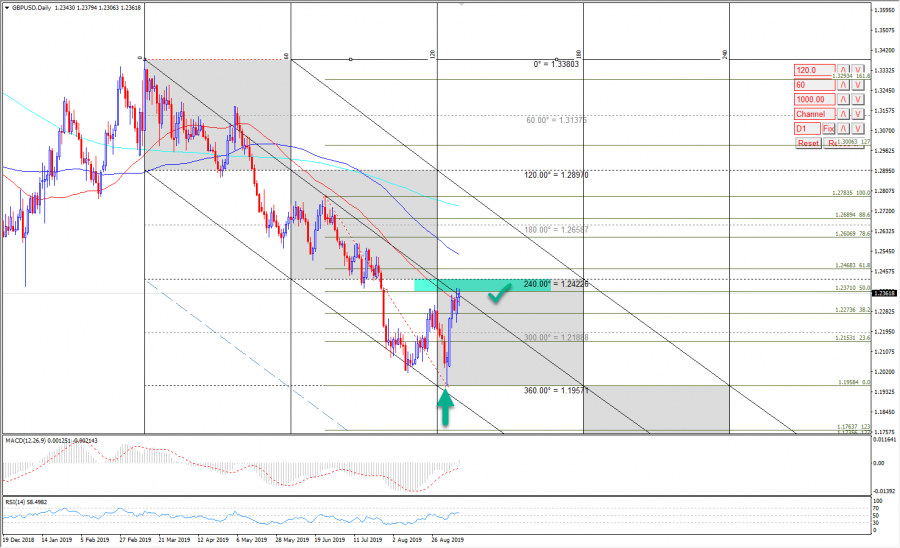
Task: Increase the 60 value with its up arrow
Action: (x=843, y=85)
